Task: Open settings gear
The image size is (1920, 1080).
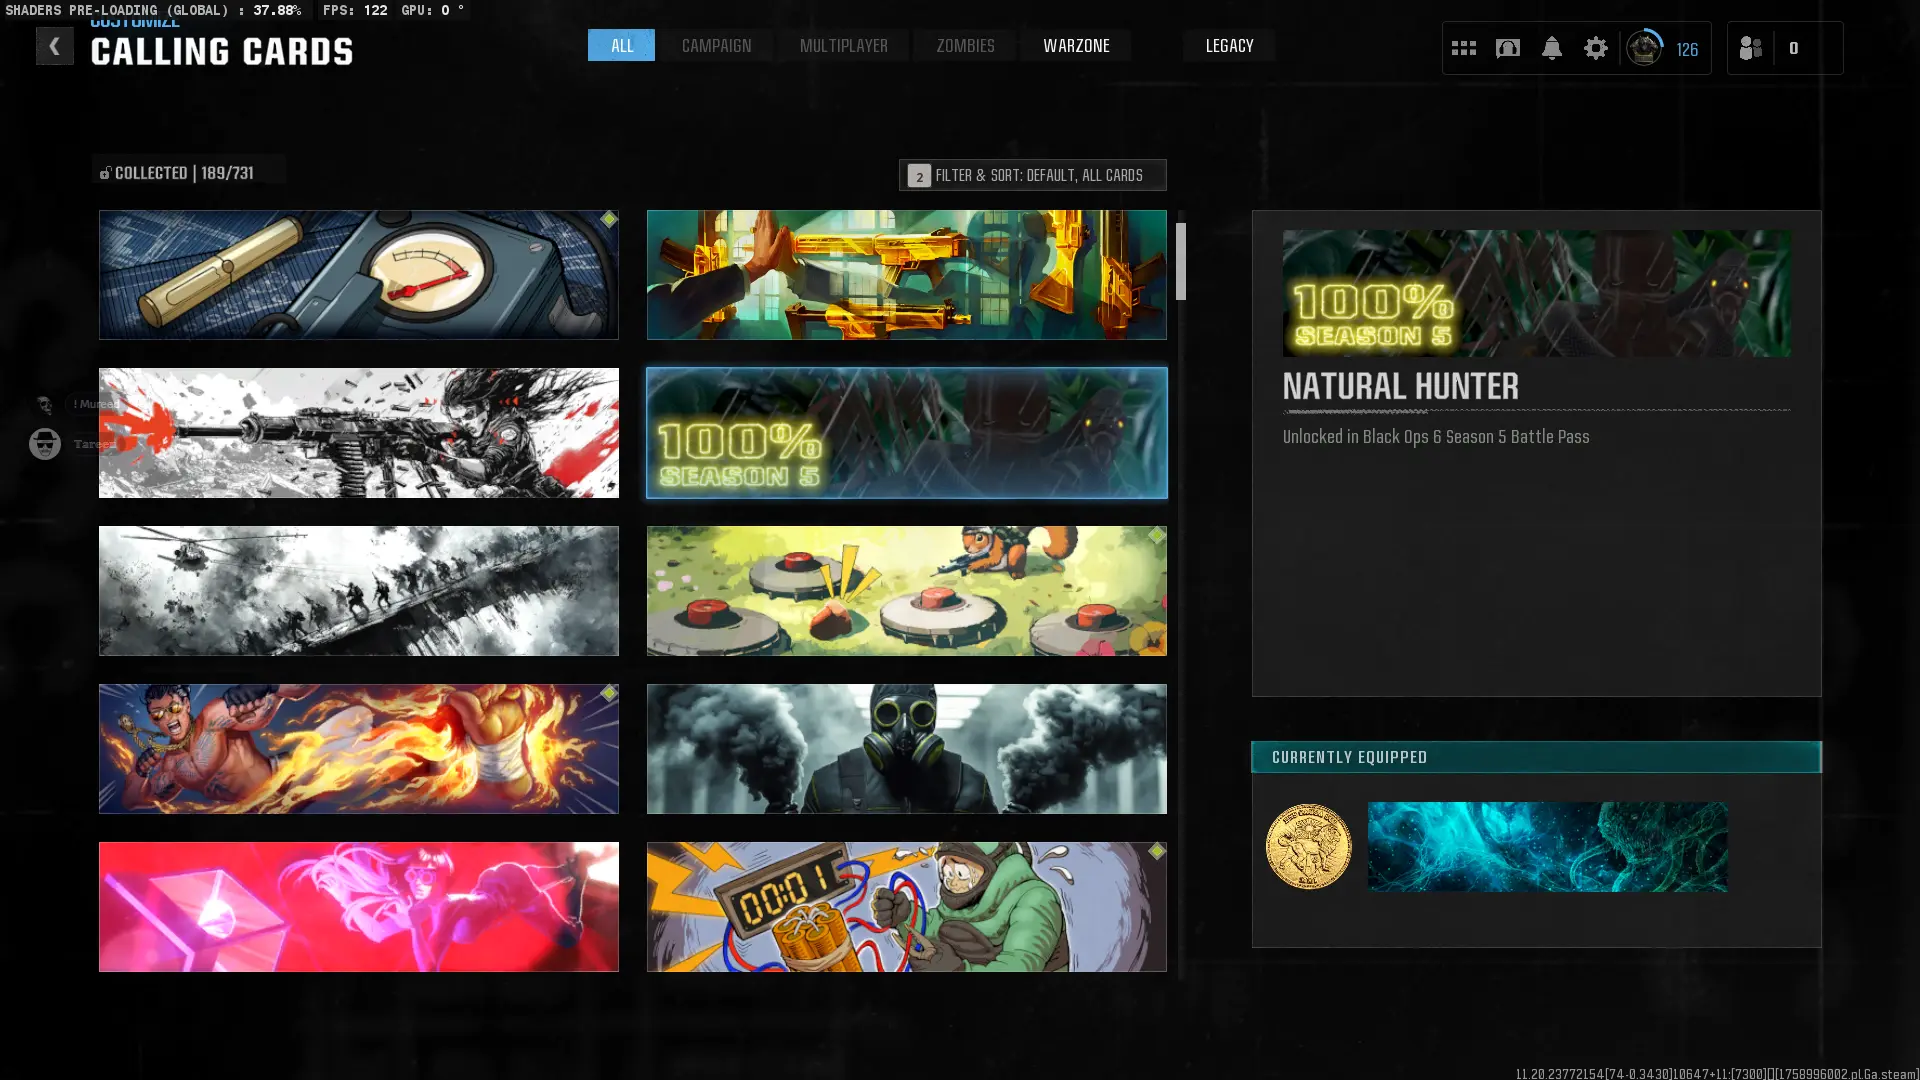Action: [x=1595, y=48]
